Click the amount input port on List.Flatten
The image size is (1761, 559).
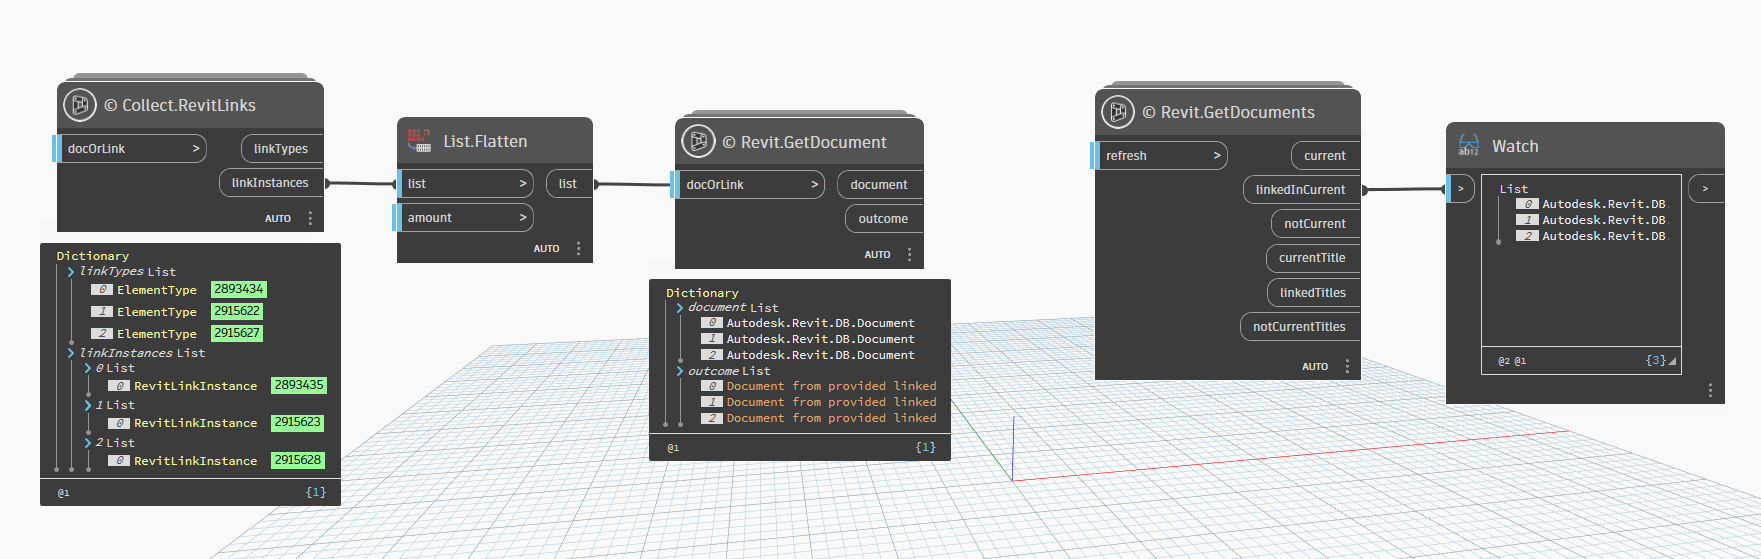coord(465,217)
